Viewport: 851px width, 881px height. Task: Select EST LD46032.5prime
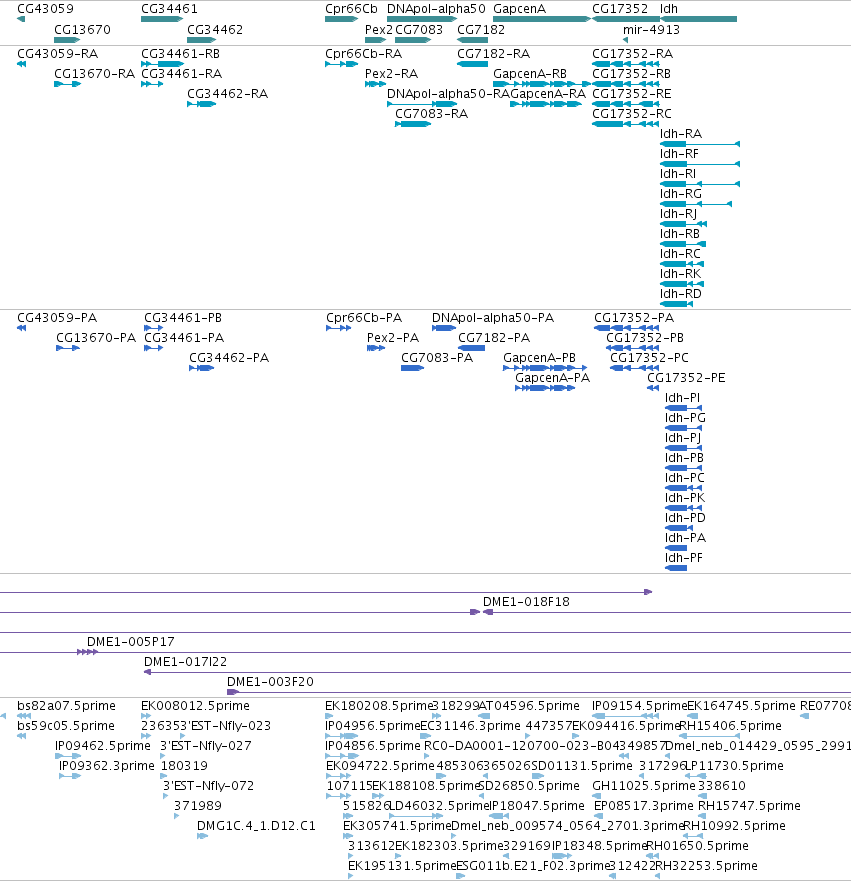pos(440,806)
